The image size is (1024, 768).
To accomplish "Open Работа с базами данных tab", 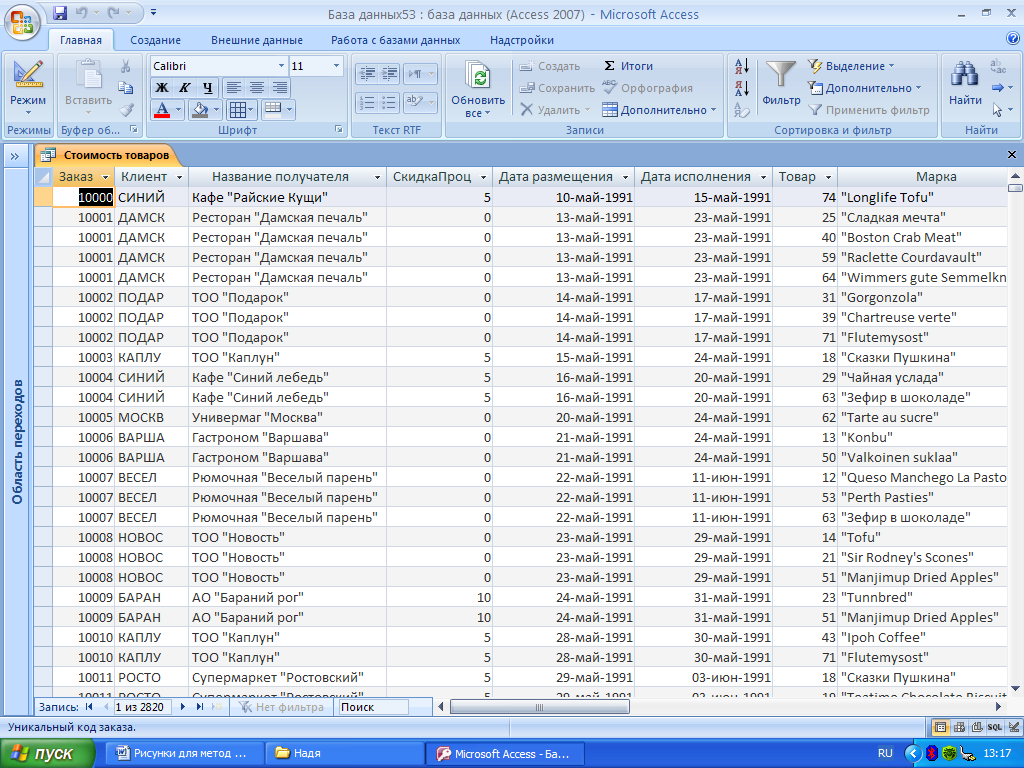I will pyautogui.click(x=395, y=40).
